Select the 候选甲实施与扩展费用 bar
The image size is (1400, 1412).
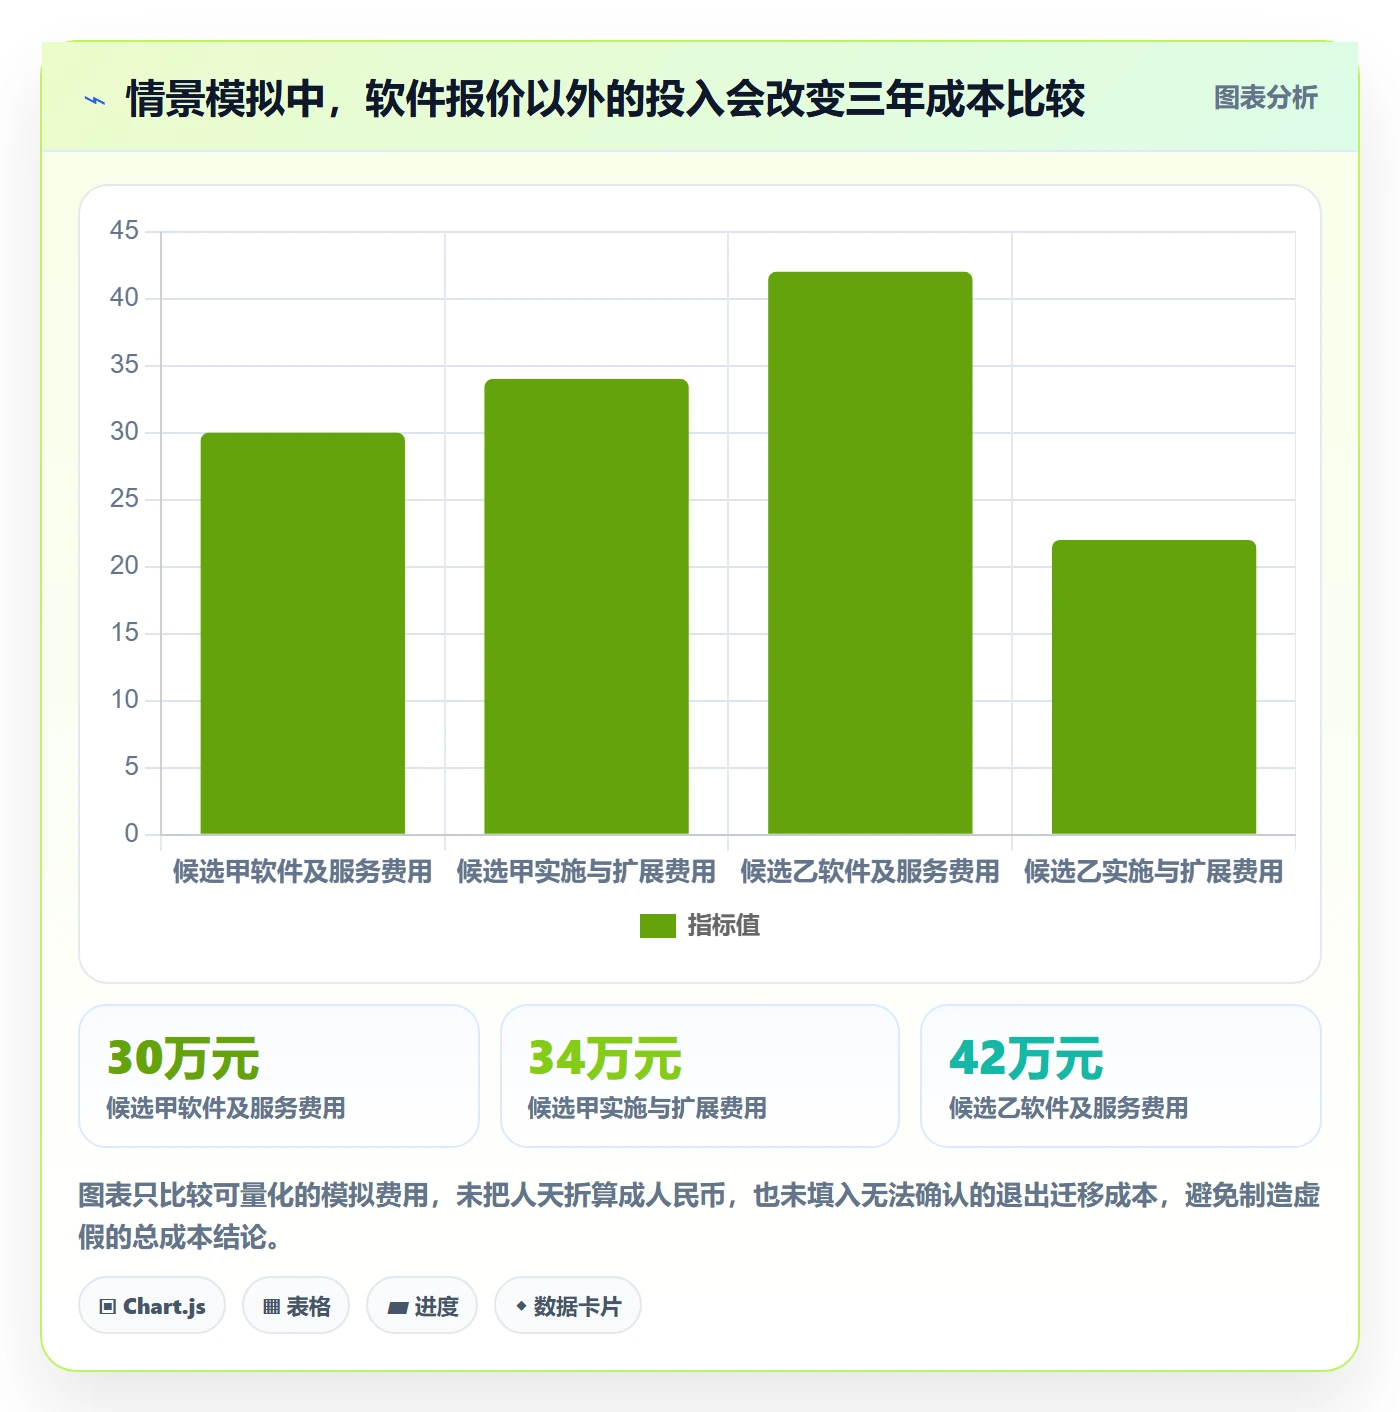coord(586,606)
